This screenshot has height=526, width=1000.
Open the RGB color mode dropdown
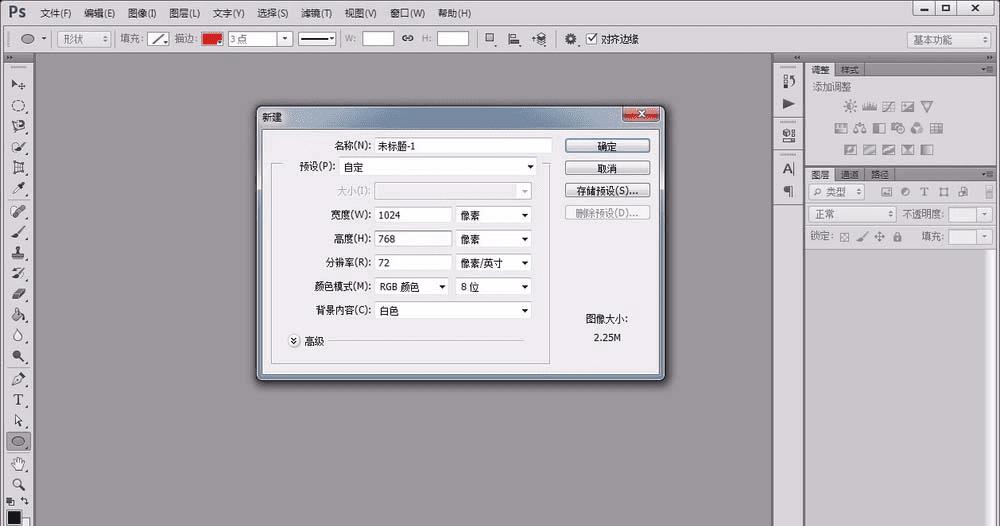(x=411, y=287)
